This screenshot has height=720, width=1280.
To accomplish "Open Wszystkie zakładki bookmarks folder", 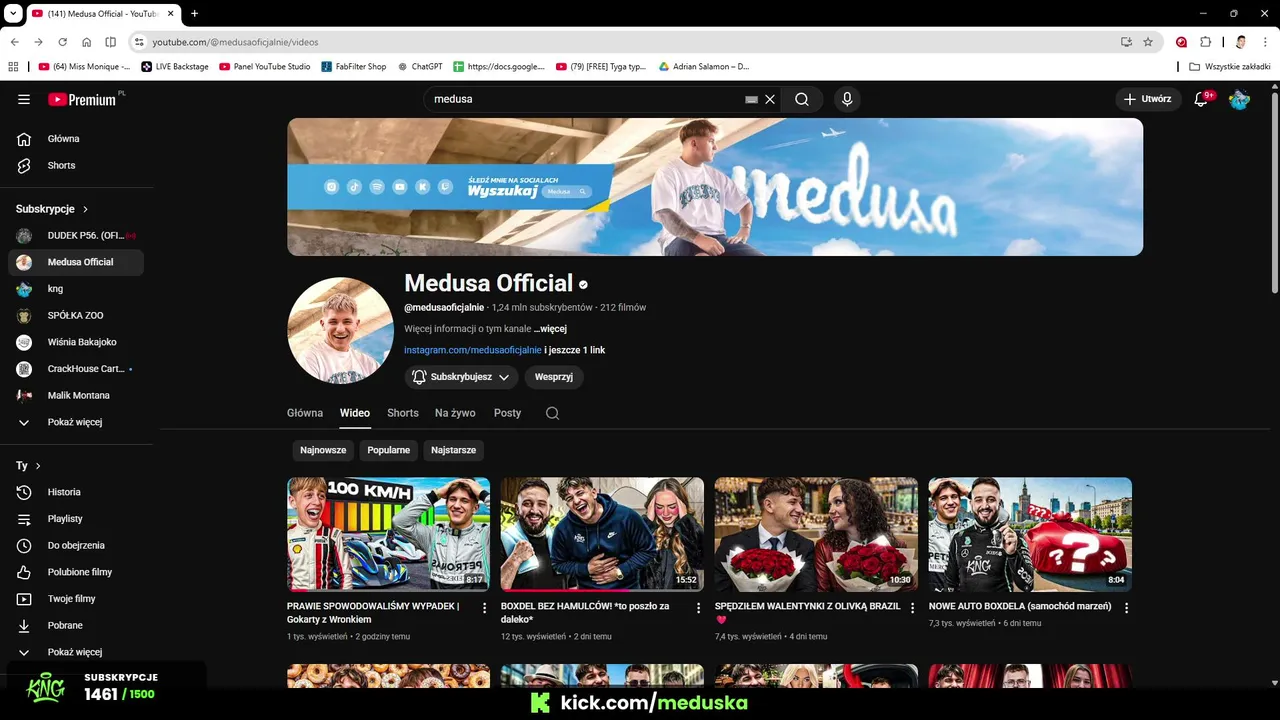I will point(1229,67).
